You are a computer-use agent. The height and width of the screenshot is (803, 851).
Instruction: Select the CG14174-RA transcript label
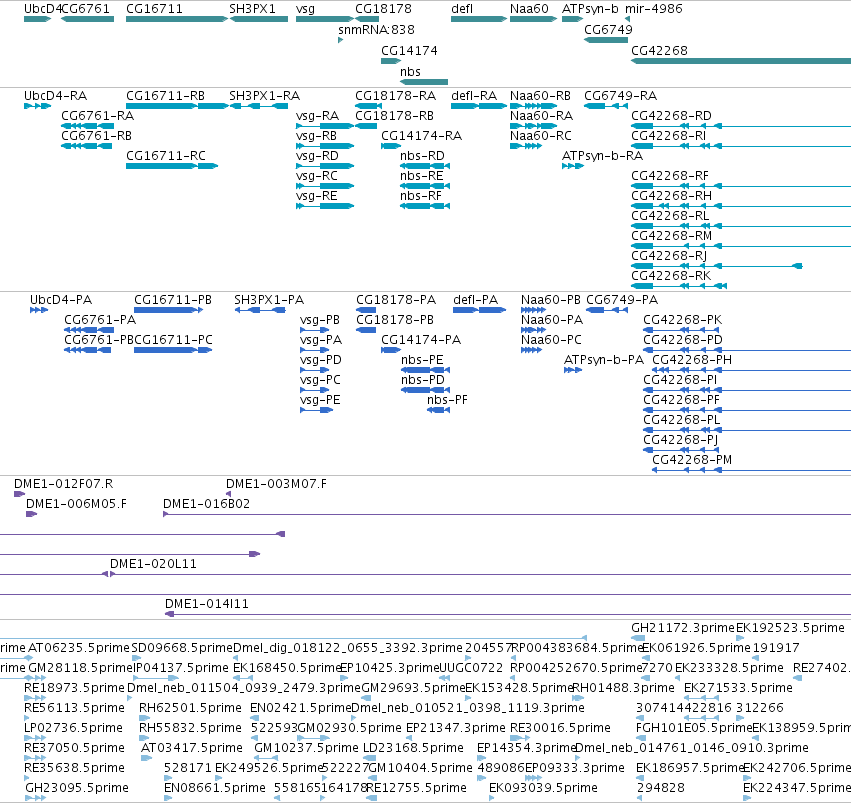pyautogui.click(x=422, y=136)
